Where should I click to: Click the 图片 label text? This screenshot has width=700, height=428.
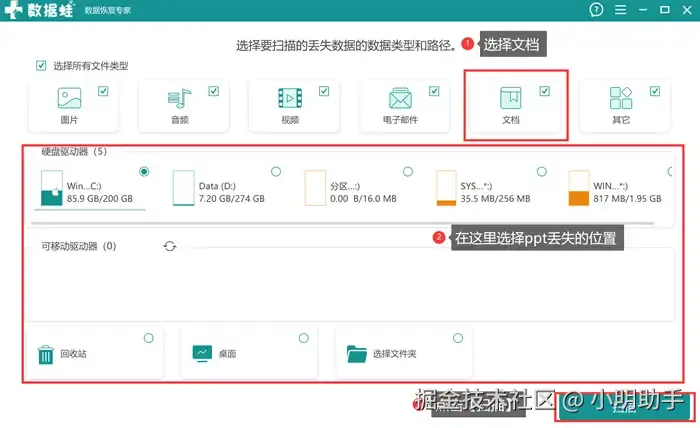pos(69,120)
